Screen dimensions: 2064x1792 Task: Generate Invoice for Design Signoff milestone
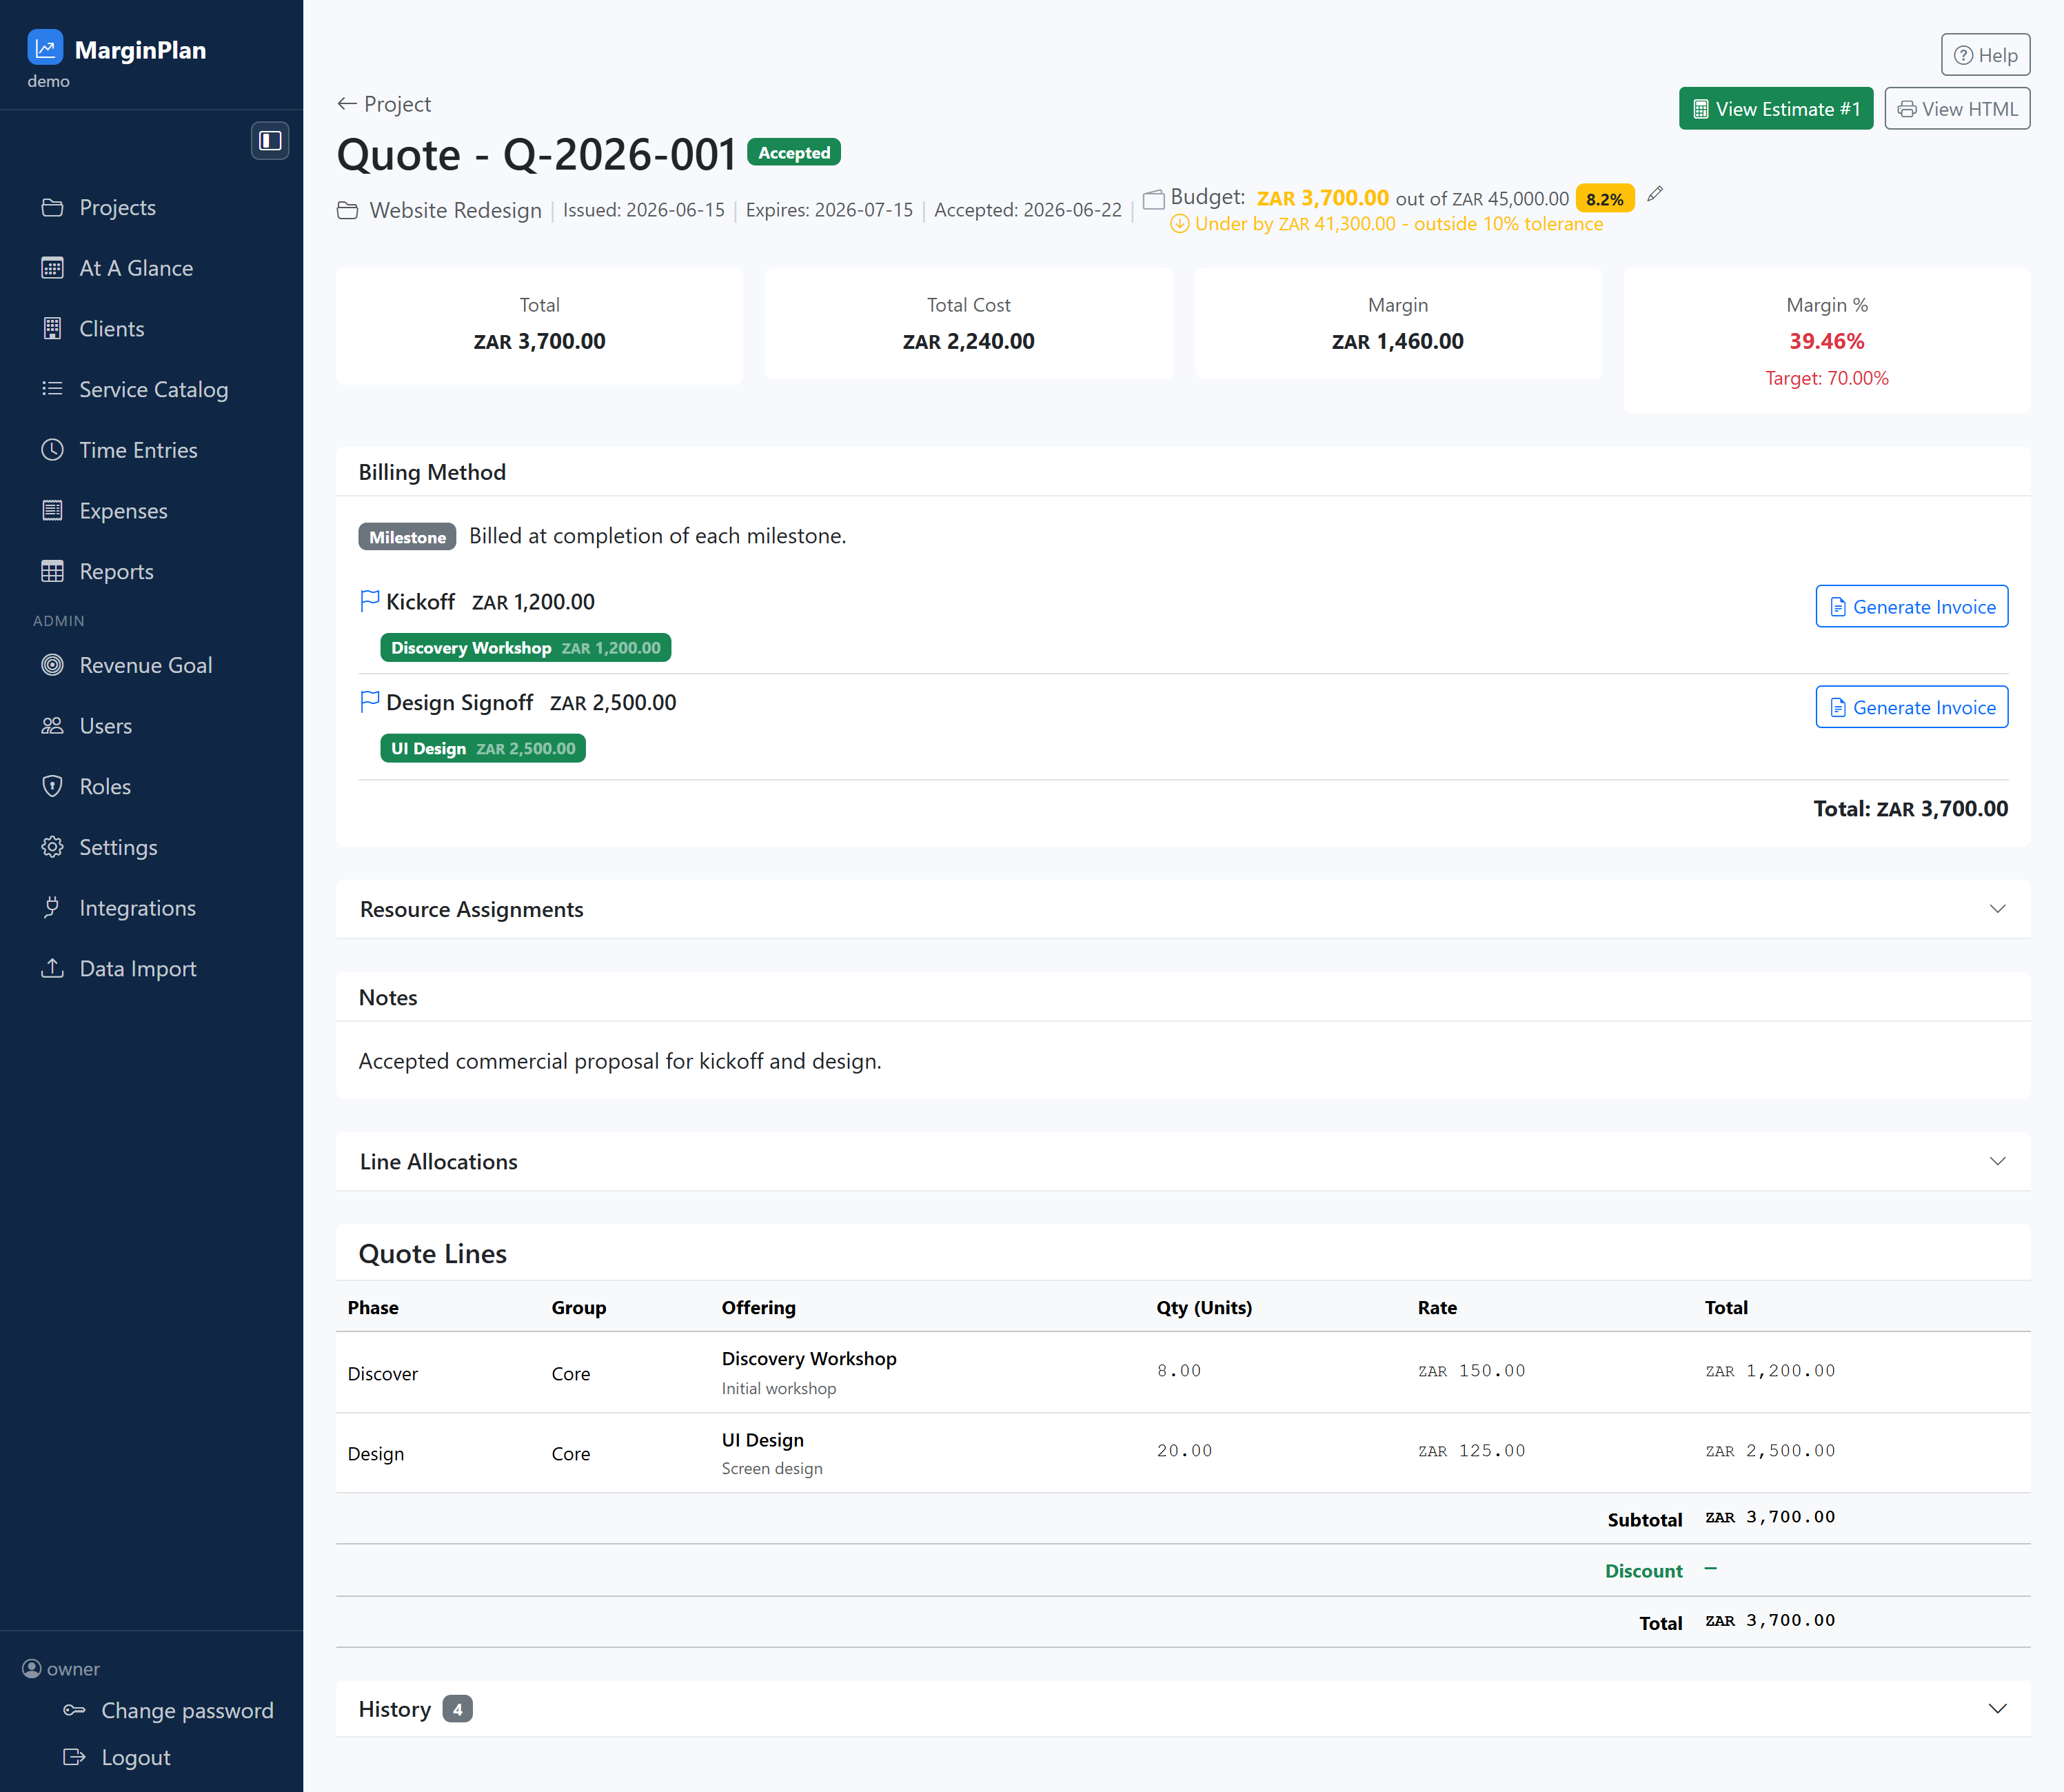[1911, 708]
